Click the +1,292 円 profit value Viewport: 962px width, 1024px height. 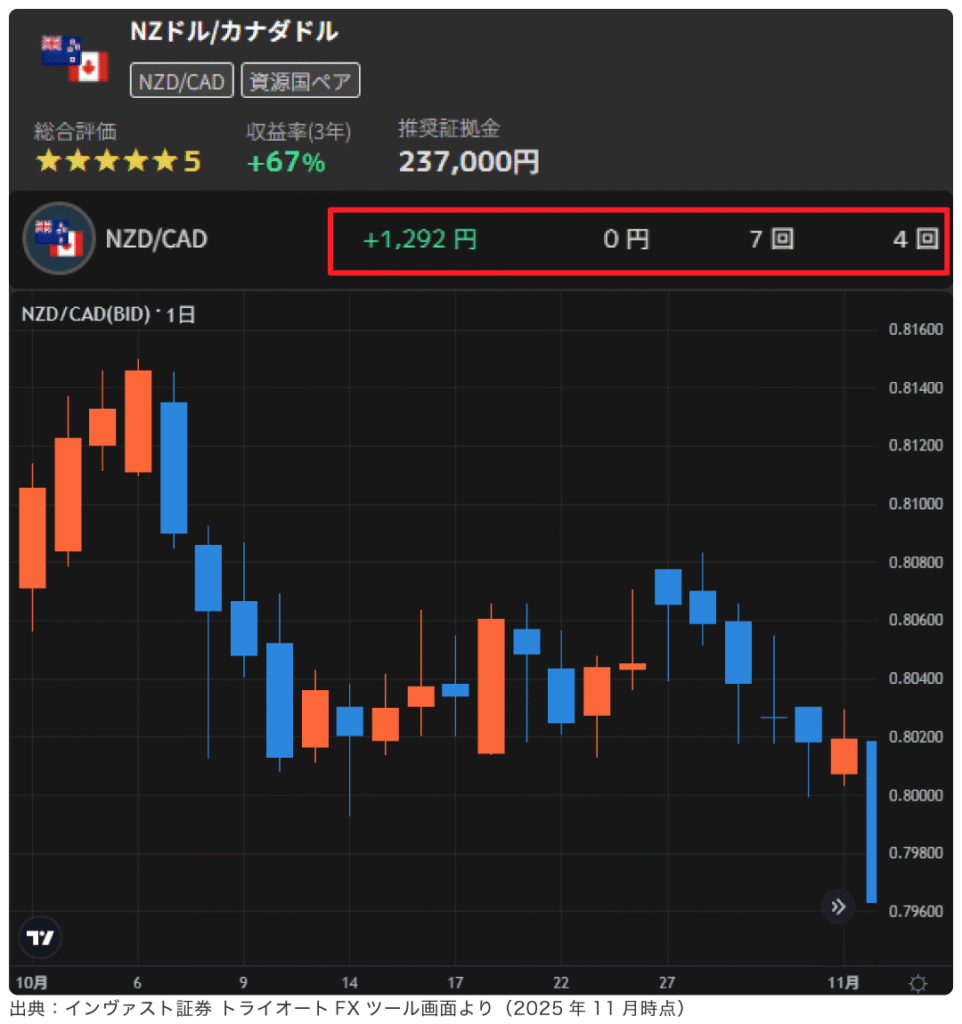[x=420, y=240]
